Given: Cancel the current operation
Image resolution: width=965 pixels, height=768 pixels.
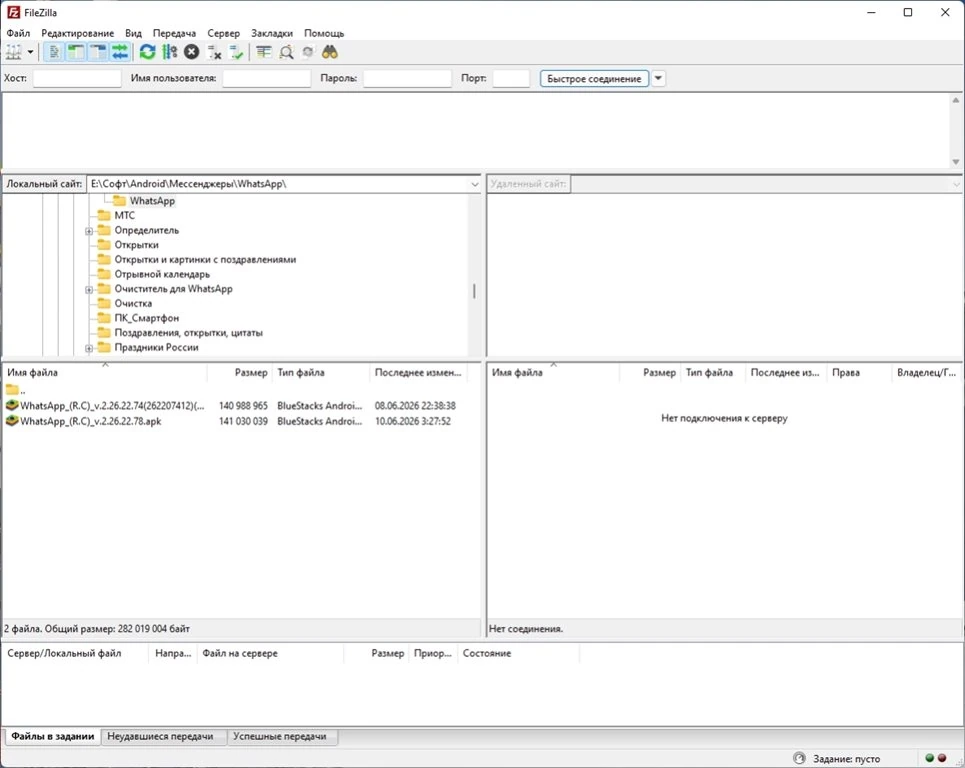Looking at the screenshot, I should (191, 52).
